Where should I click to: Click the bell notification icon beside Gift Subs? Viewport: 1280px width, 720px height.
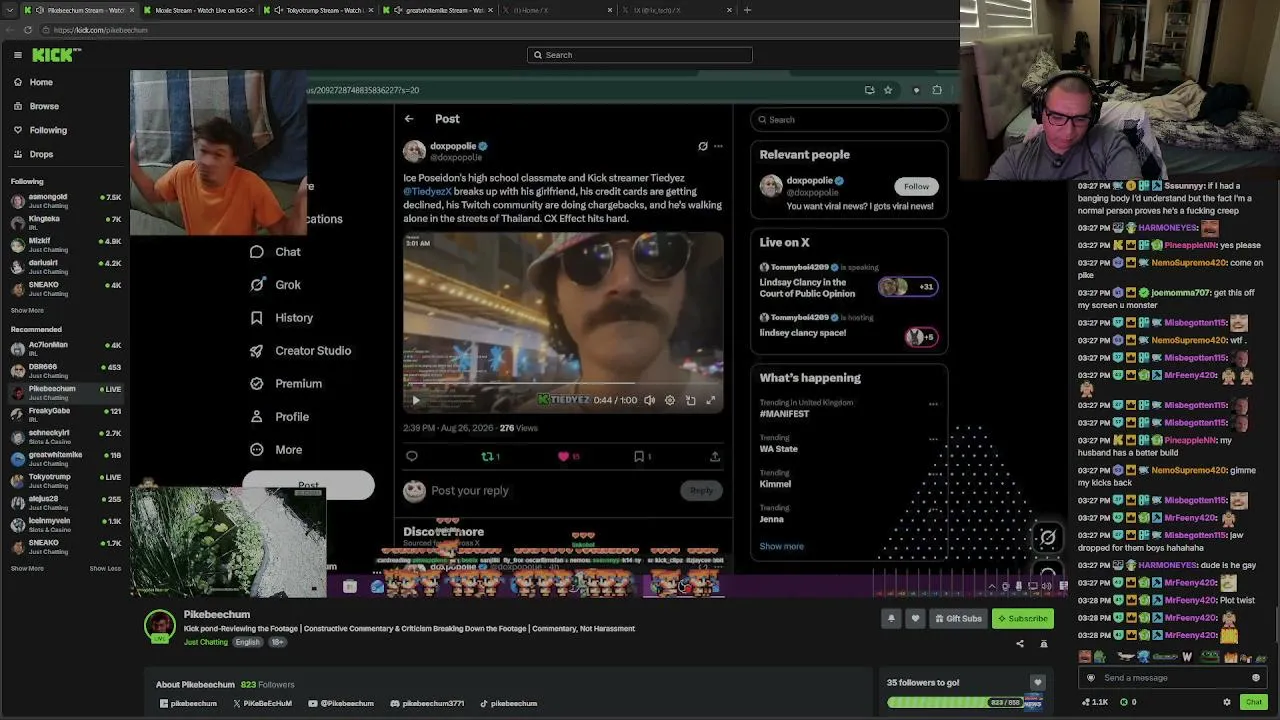[891, 618]
